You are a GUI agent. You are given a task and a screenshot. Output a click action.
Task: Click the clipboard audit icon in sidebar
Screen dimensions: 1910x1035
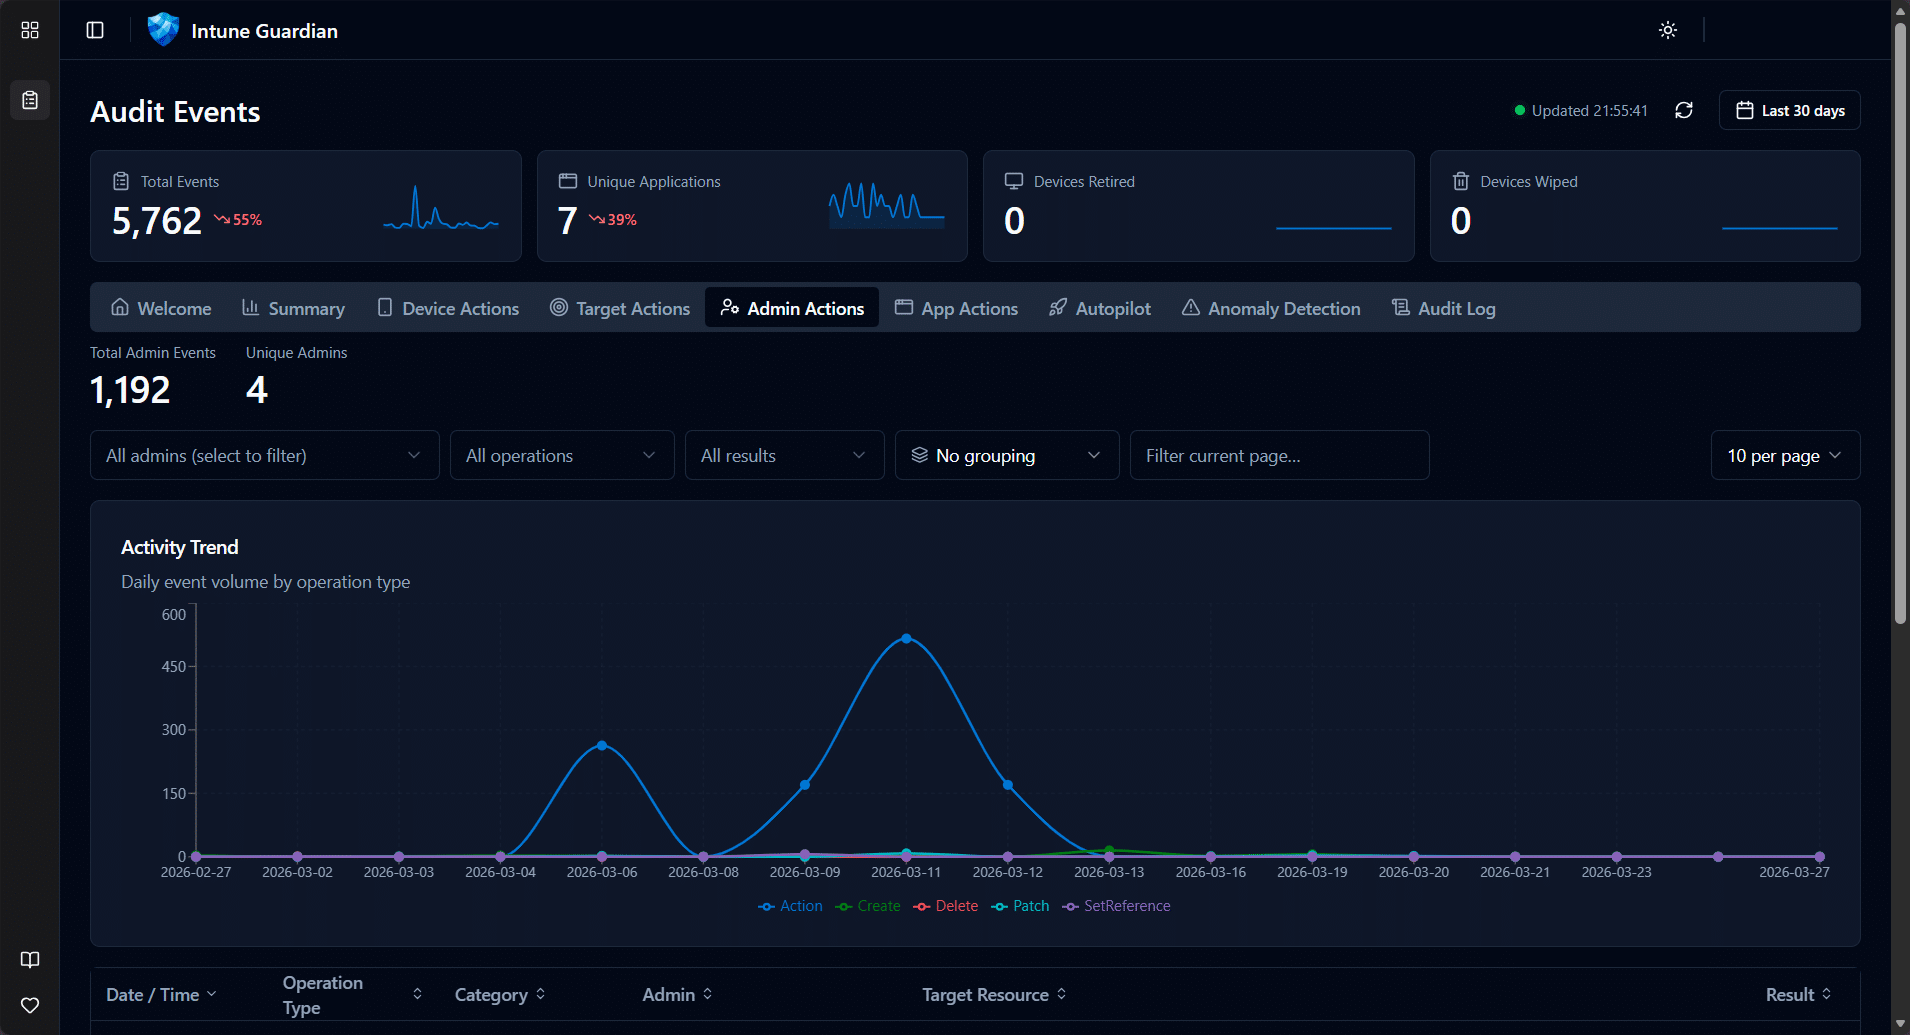(30, 100)
